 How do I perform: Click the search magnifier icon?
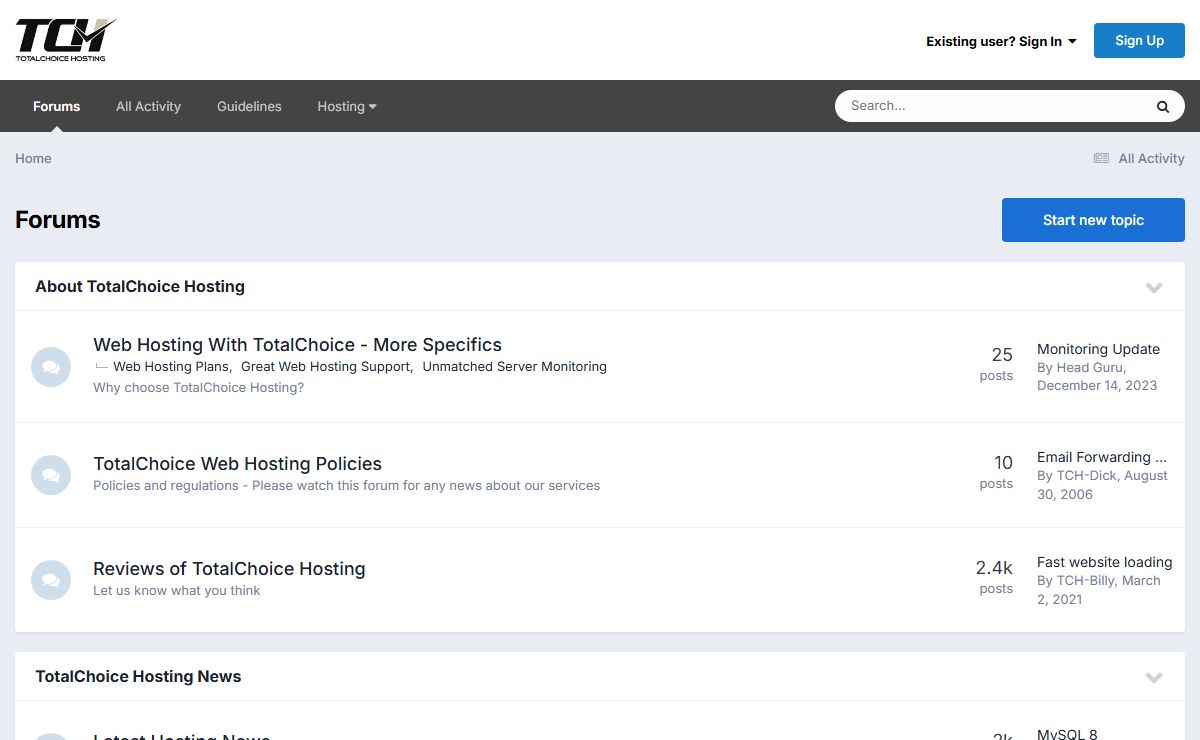(x=1163, y=106)
